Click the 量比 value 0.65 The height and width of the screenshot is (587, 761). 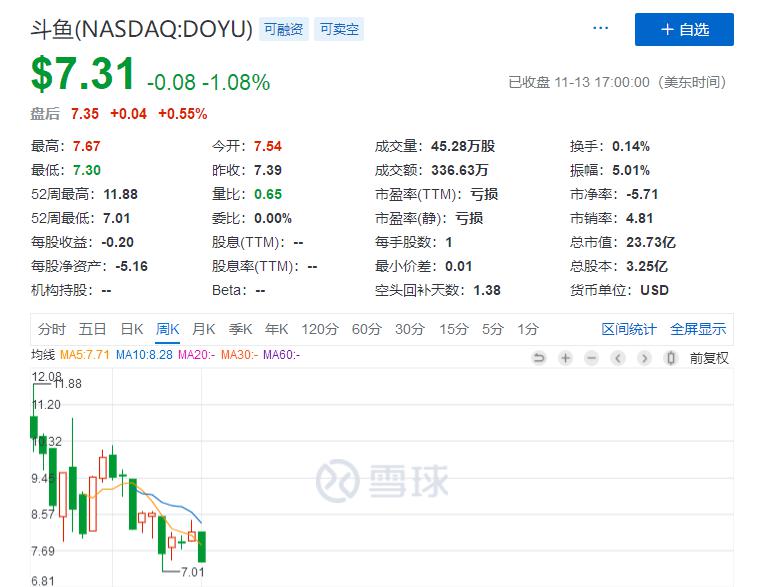pos(268,194)
